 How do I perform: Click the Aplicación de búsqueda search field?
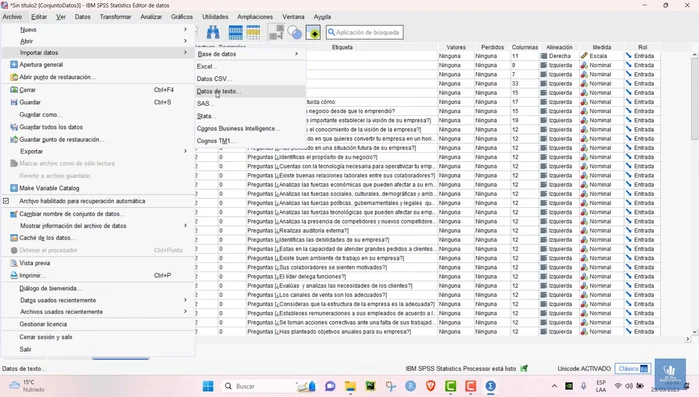coord(365,32)
